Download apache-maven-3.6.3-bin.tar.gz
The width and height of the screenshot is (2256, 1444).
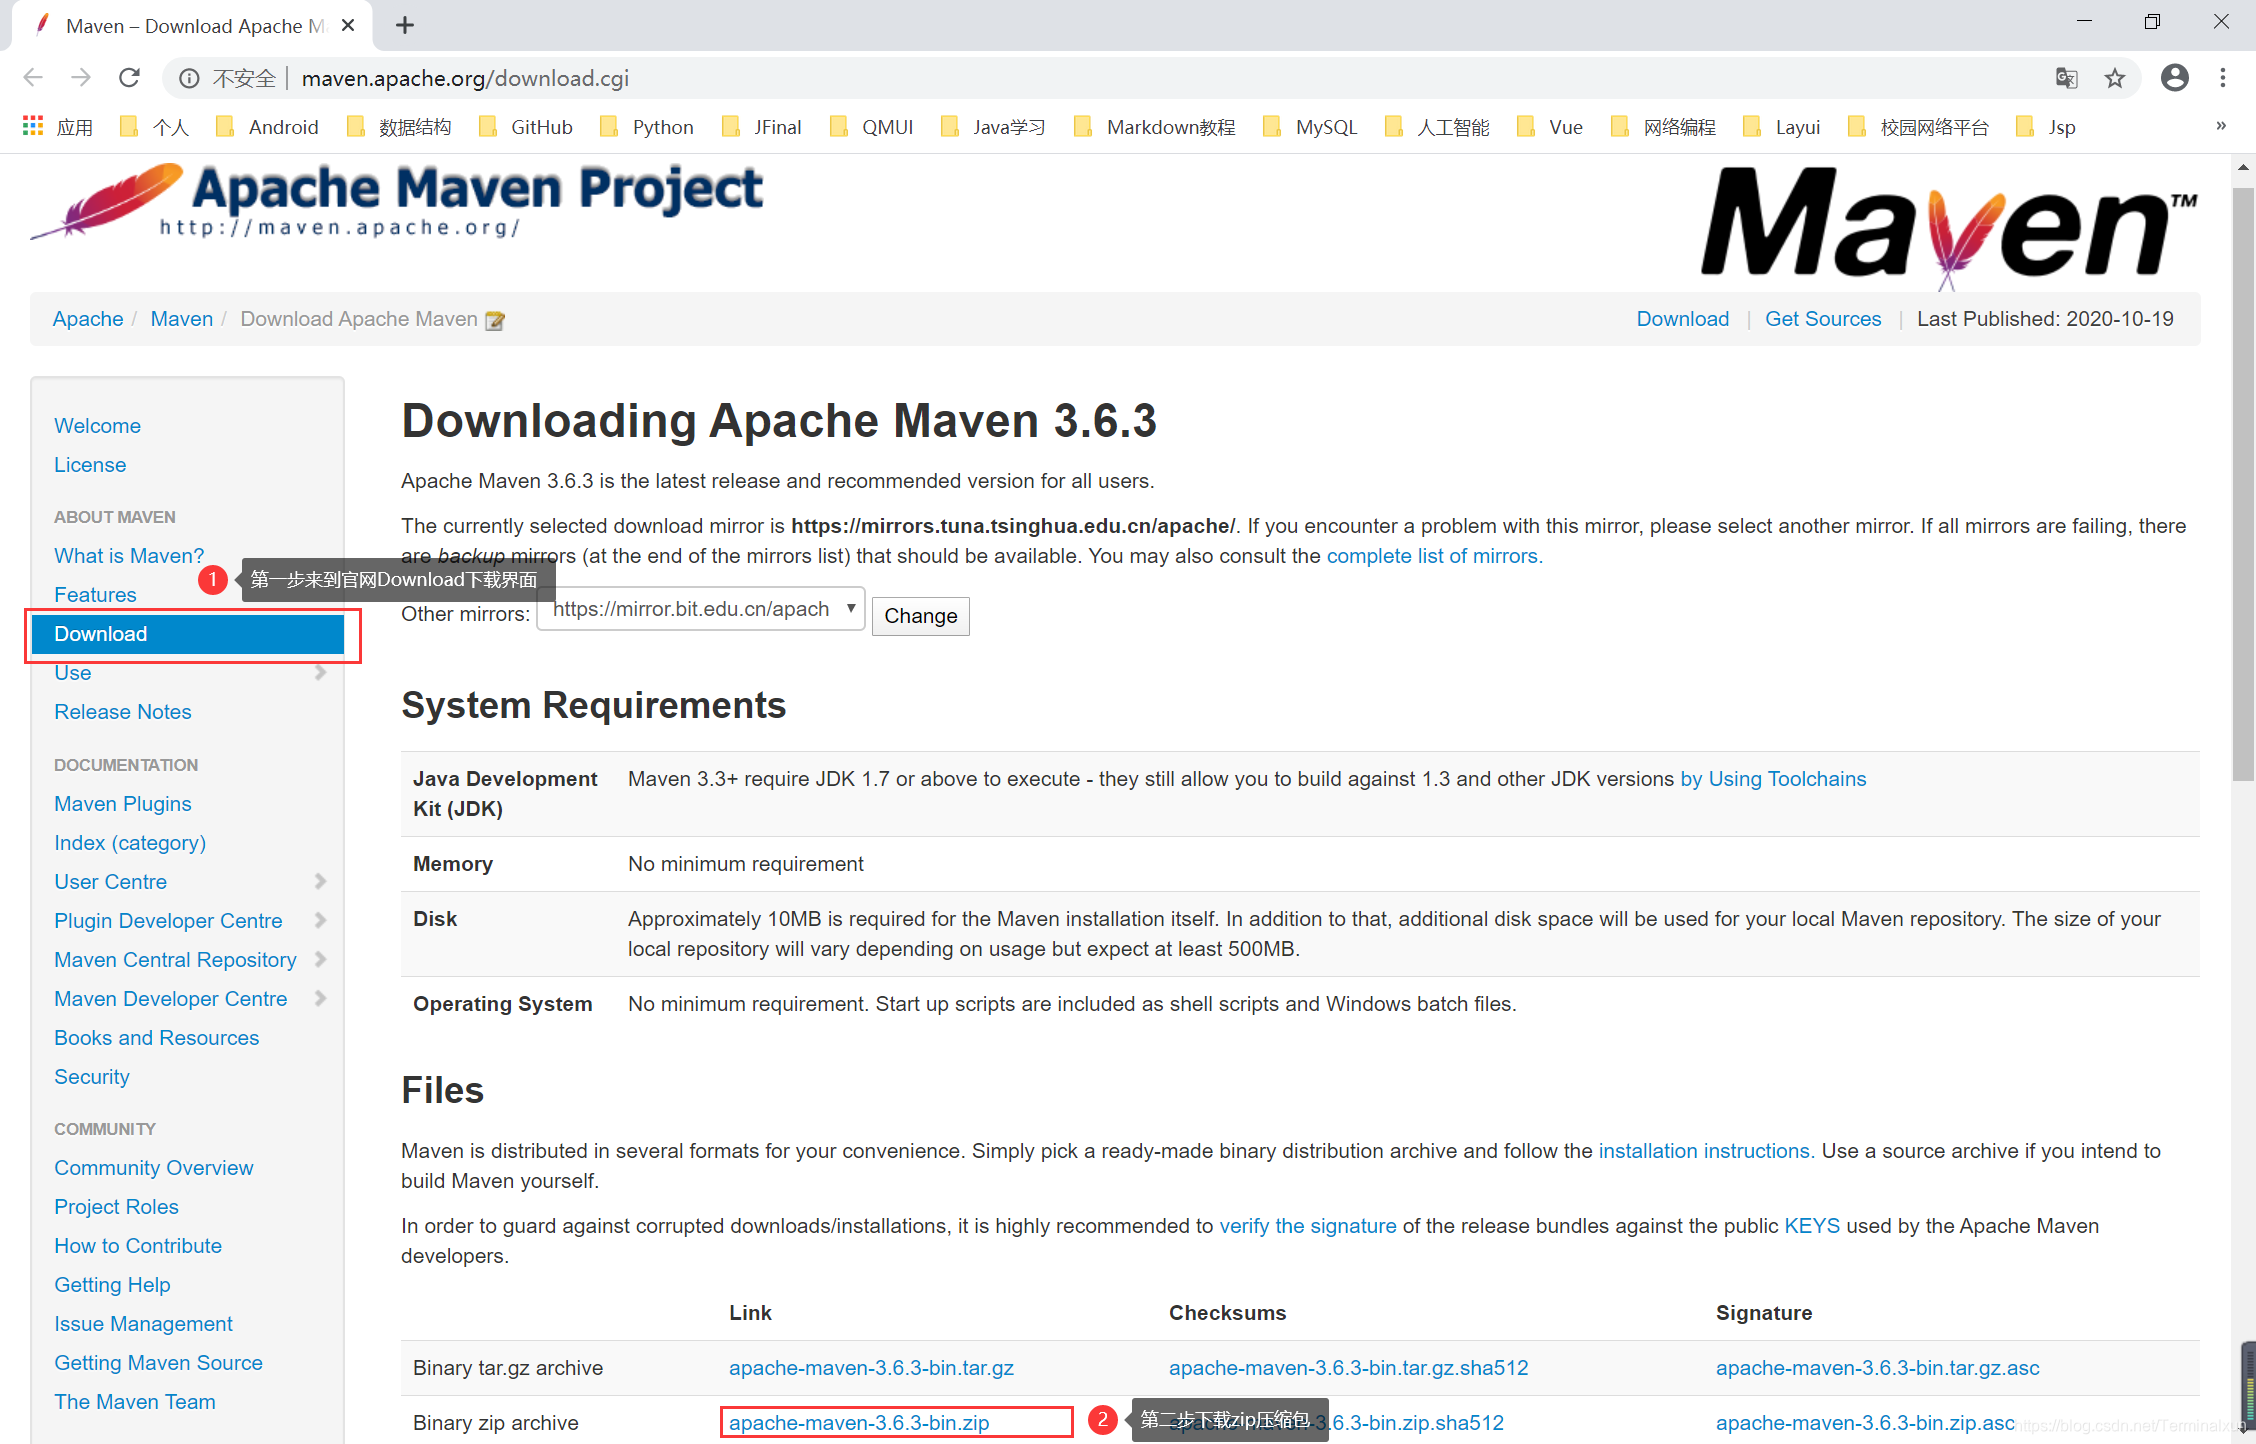point(871,1368)
